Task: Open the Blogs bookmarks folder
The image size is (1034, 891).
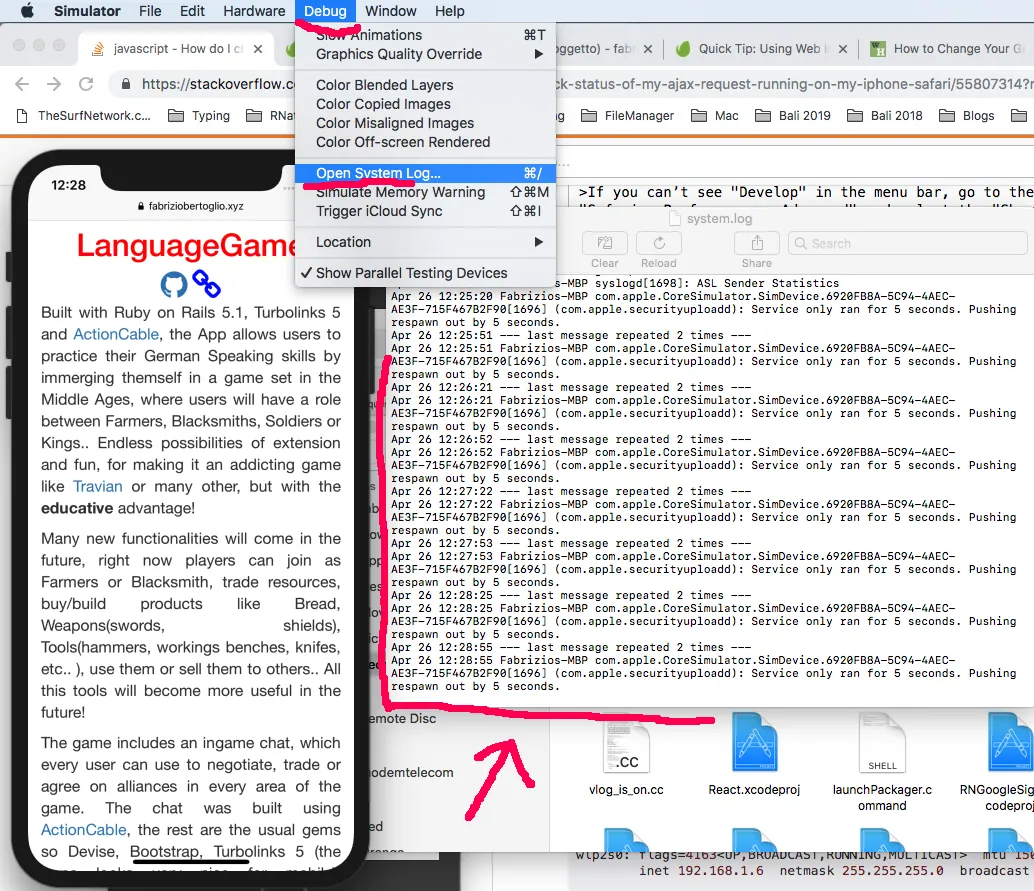Action: coord(967,116)
